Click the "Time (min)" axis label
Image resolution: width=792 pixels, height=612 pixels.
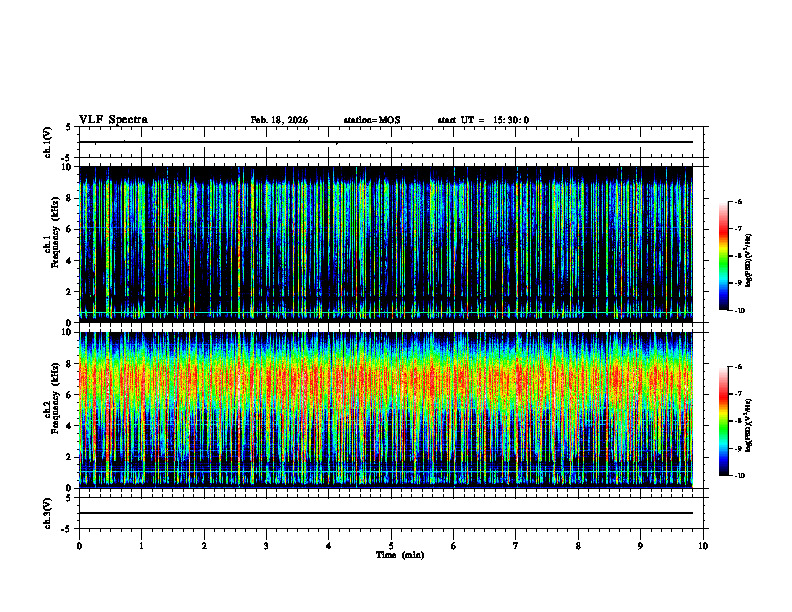click(x=400, y=555)
